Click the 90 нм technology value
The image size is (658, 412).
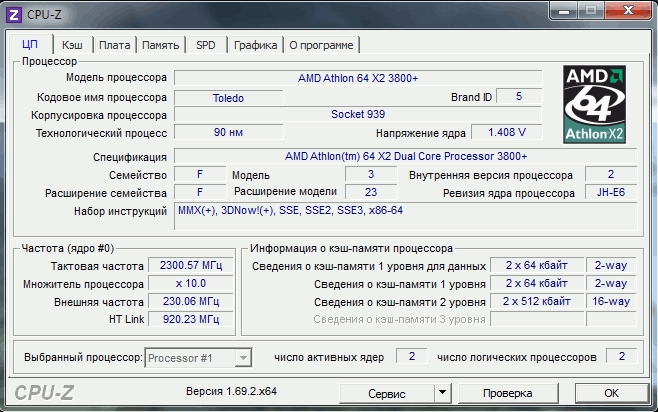click(x=228, y=132)
